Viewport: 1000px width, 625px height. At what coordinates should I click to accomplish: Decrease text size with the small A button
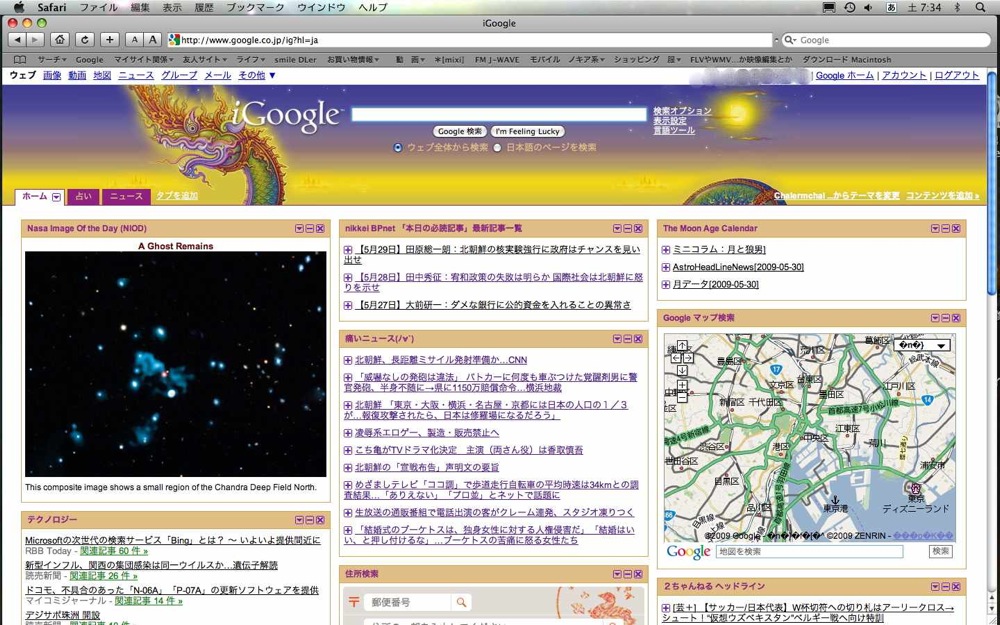tap(134, 40)
